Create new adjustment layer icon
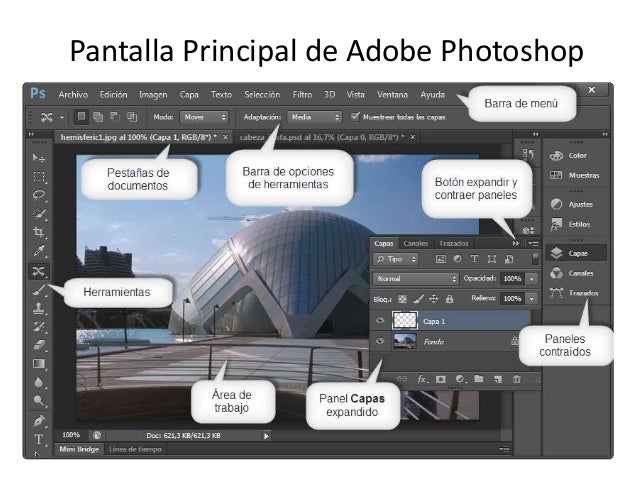This screenshot has width=638, height=479. click(460, 379)
